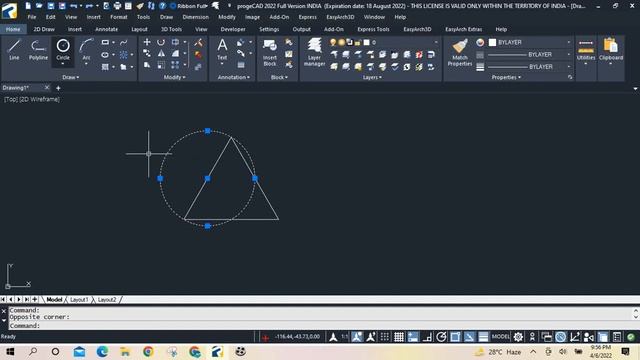
Task: Expand the Annotation panel
Action: 234,77
